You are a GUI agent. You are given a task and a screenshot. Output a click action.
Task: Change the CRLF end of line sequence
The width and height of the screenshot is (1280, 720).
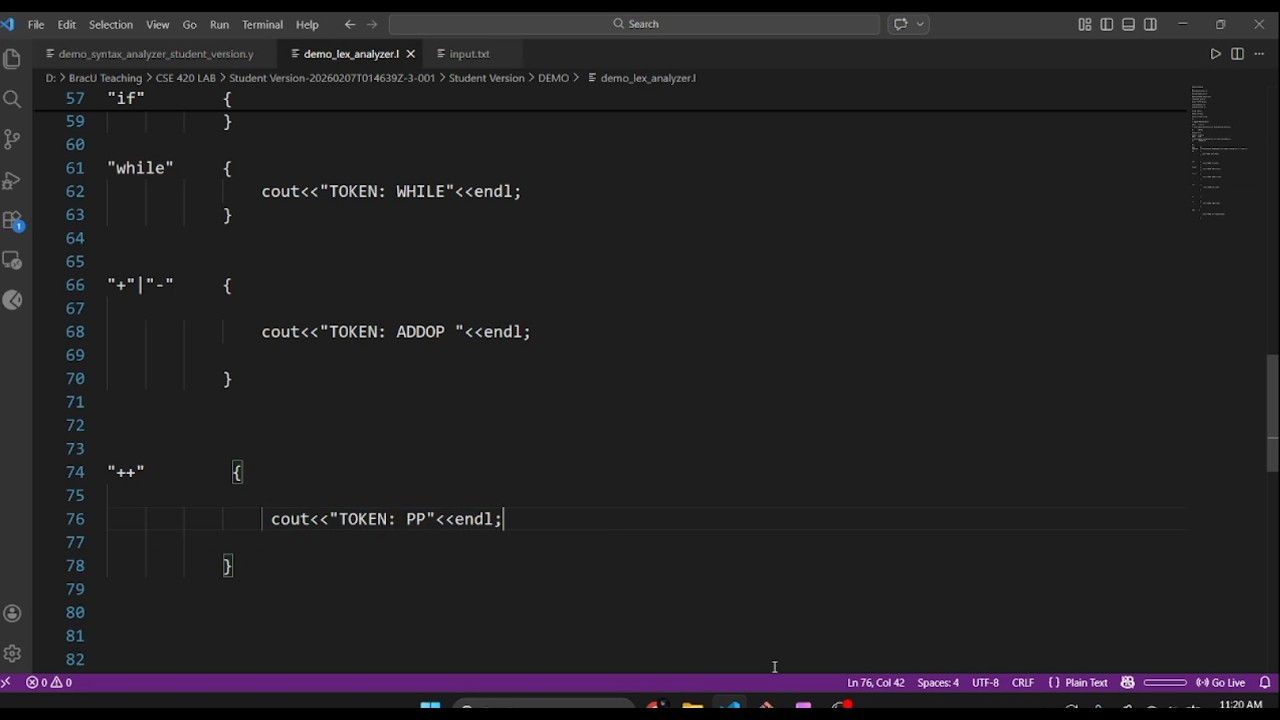click(1023, 682)
